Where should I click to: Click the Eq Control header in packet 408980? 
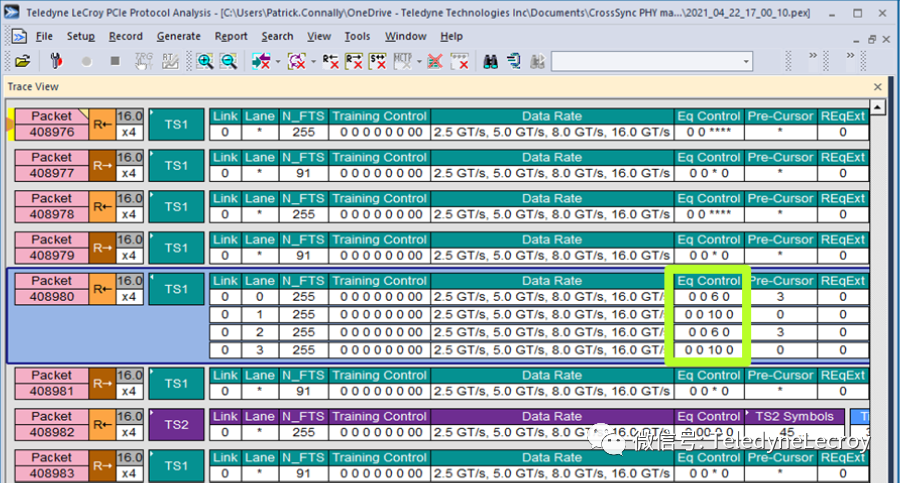(x=708, y=281)
